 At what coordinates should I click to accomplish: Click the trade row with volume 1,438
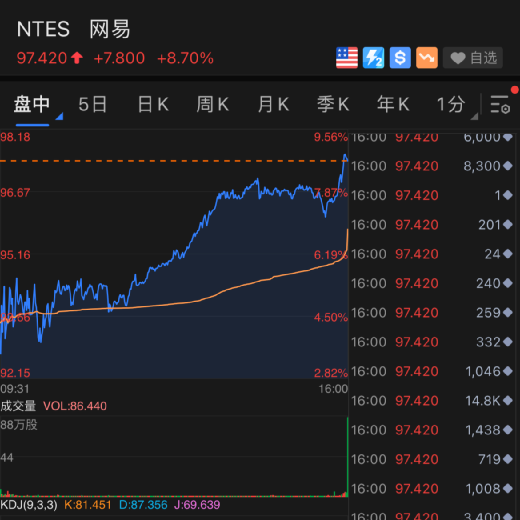pos(432,430)
